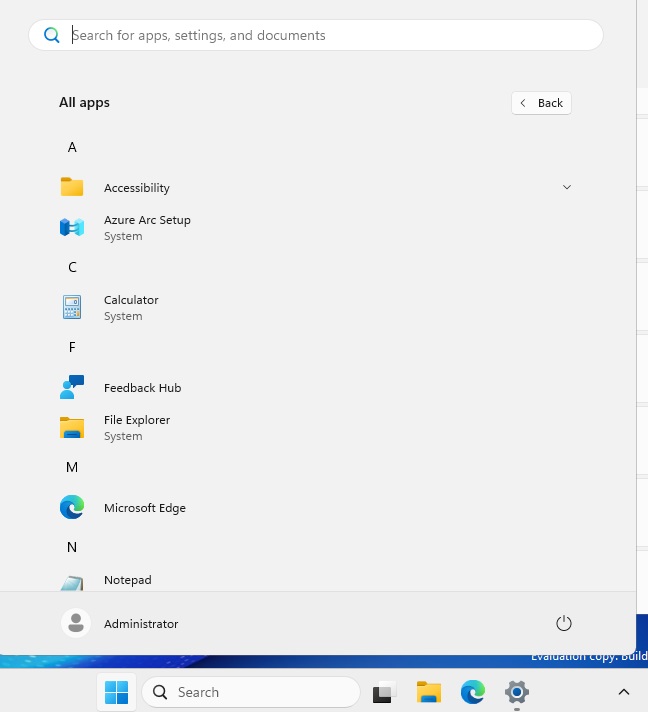Open Settings gear on the taskbar

point(517,692)
